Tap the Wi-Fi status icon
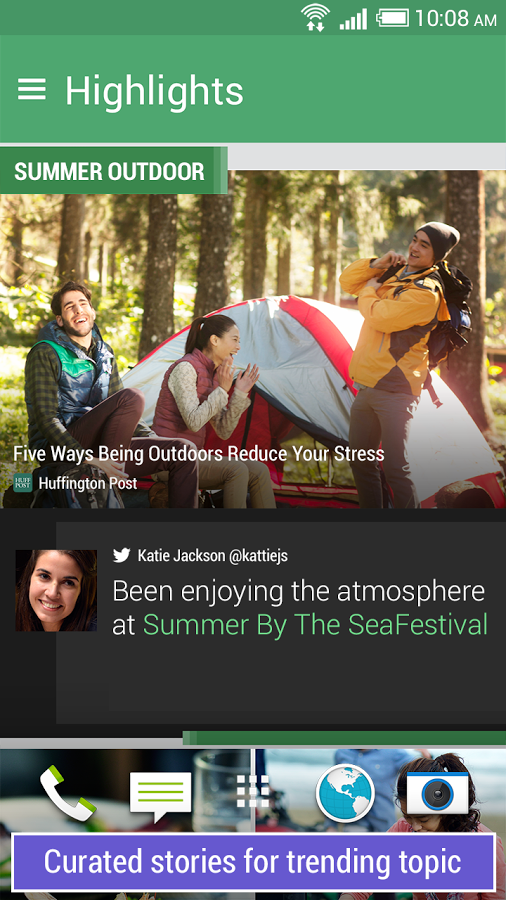 tap(316, 17)
